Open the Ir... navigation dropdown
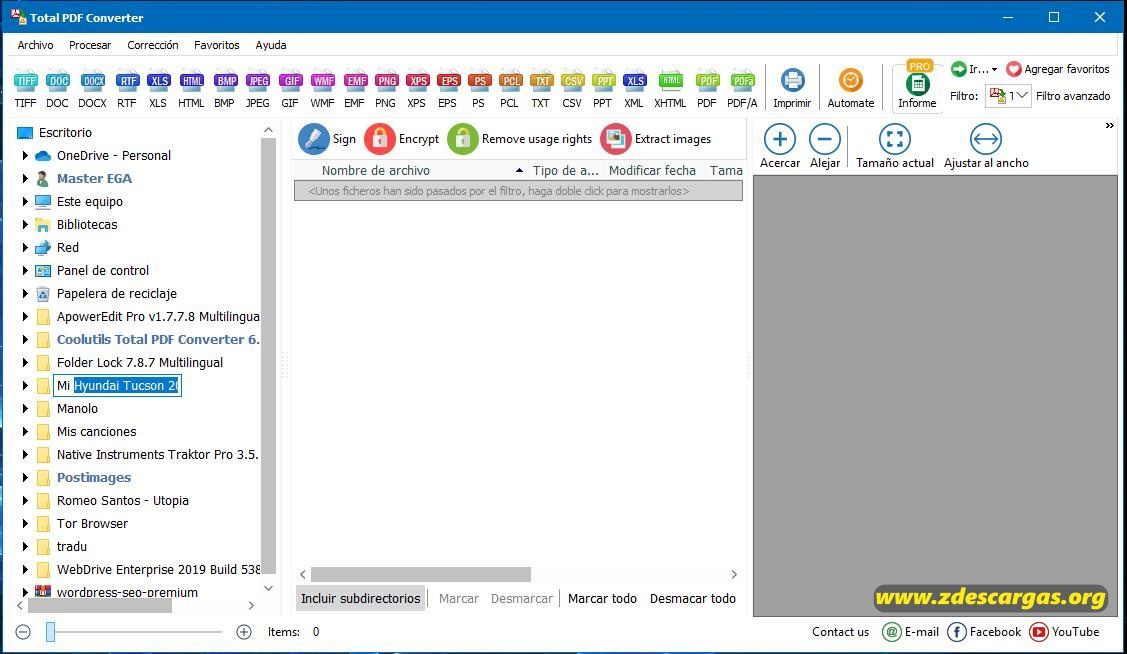The width and height of the screenshot is (1127, 654). [x=974, y=69]
